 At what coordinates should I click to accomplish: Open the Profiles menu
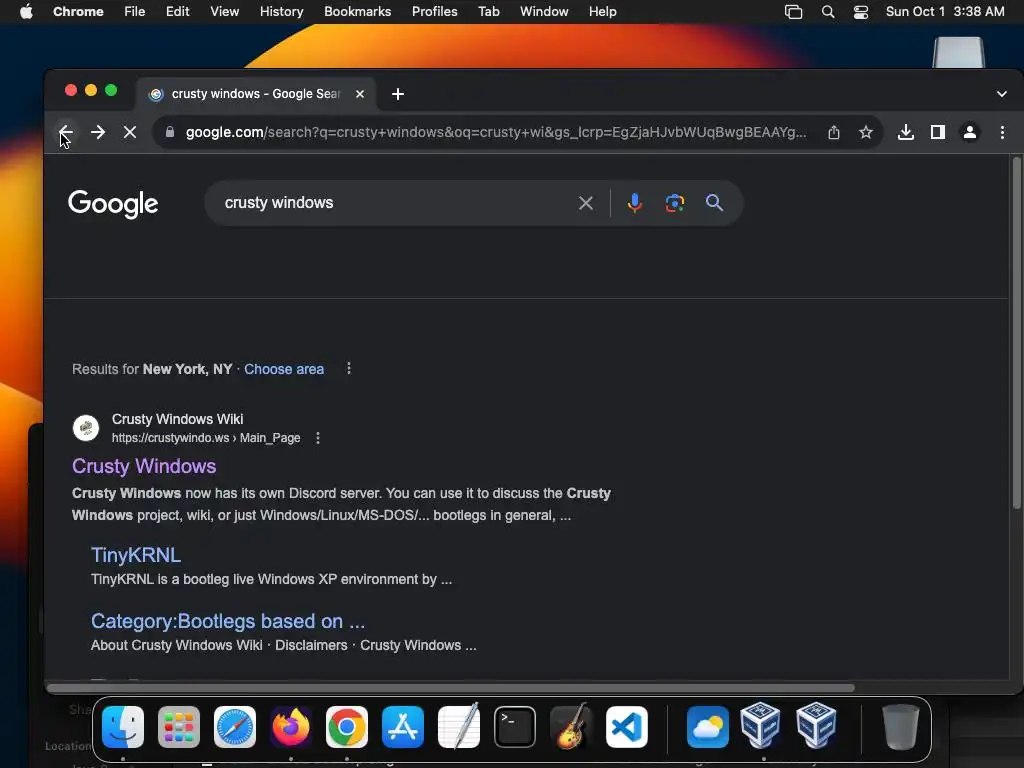coord(434,12)
